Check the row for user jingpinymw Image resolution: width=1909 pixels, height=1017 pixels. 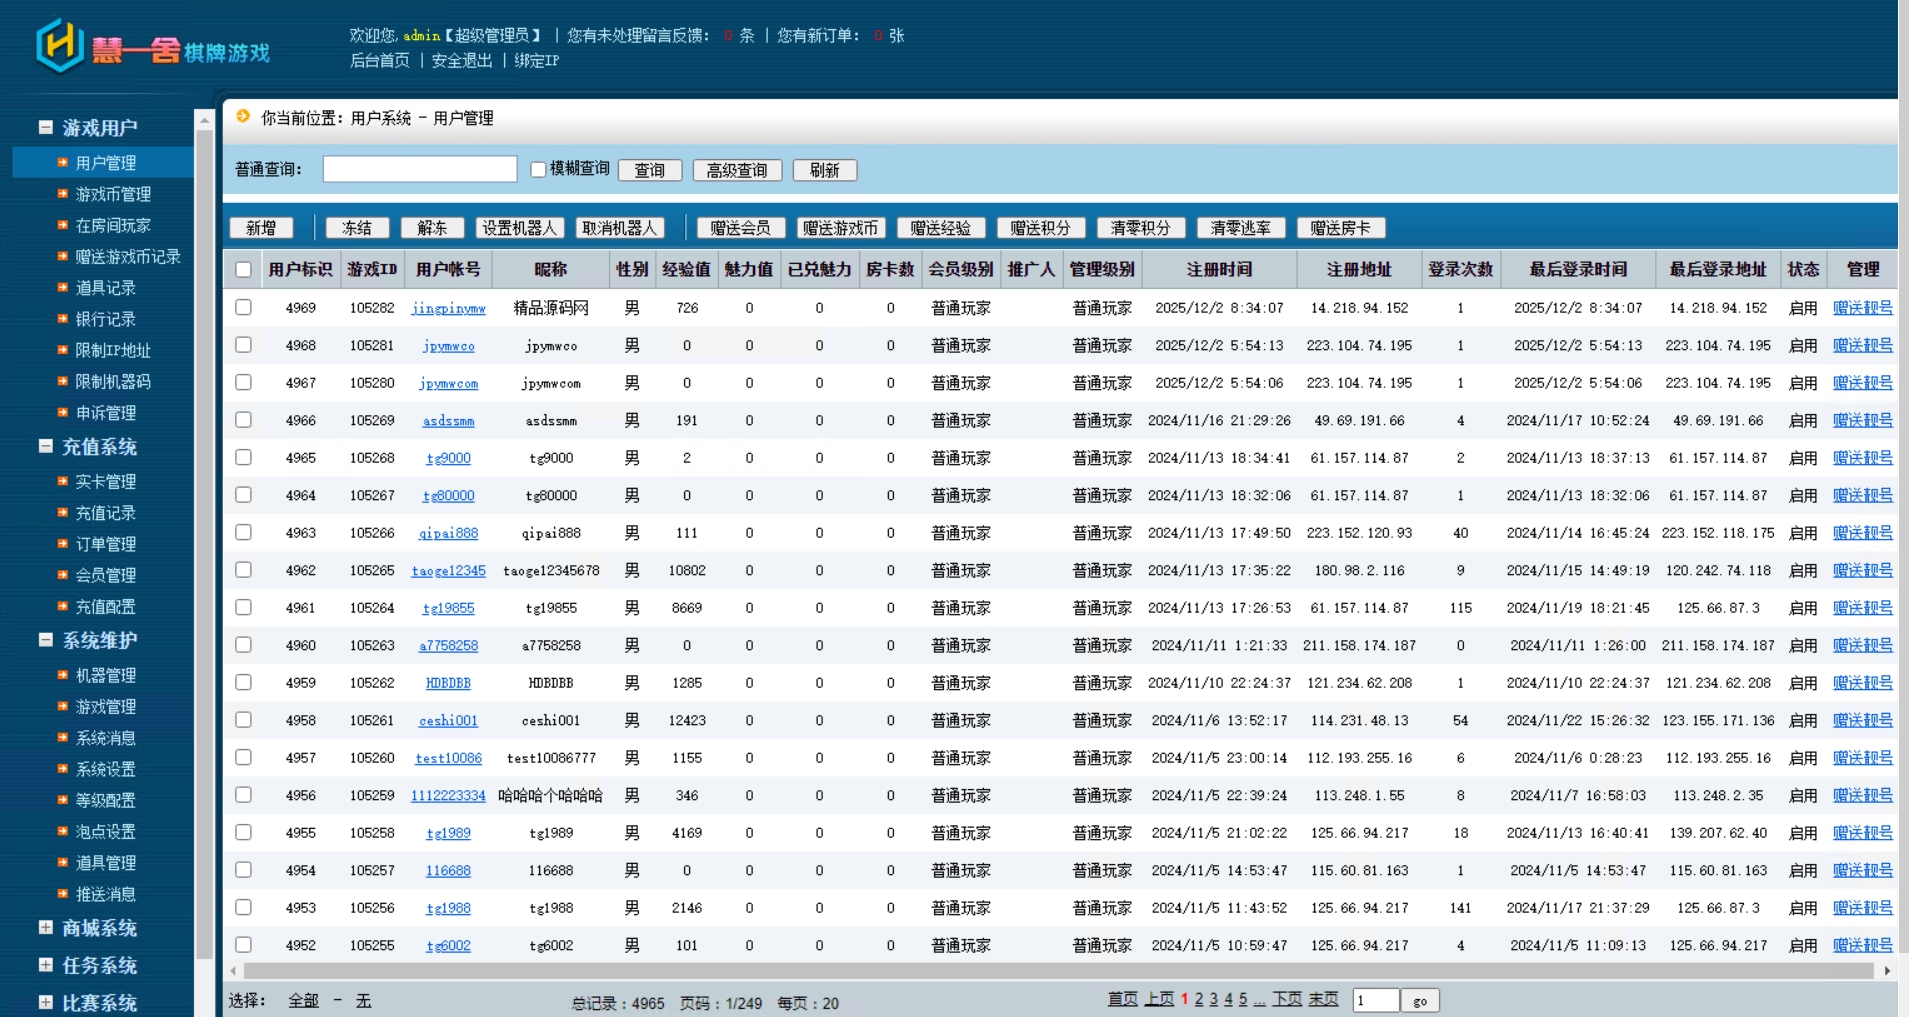pos(243,308)
